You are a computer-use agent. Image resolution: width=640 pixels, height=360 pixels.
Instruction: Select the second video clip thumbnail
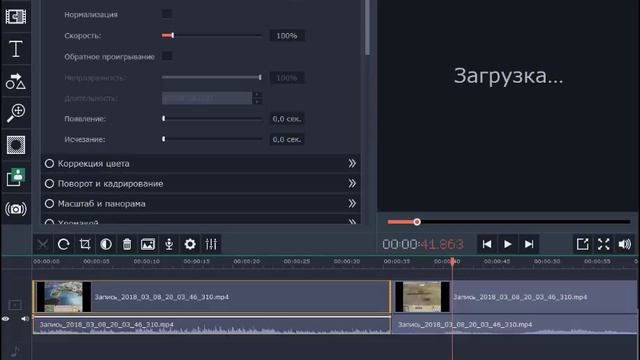tap(422, 297)
